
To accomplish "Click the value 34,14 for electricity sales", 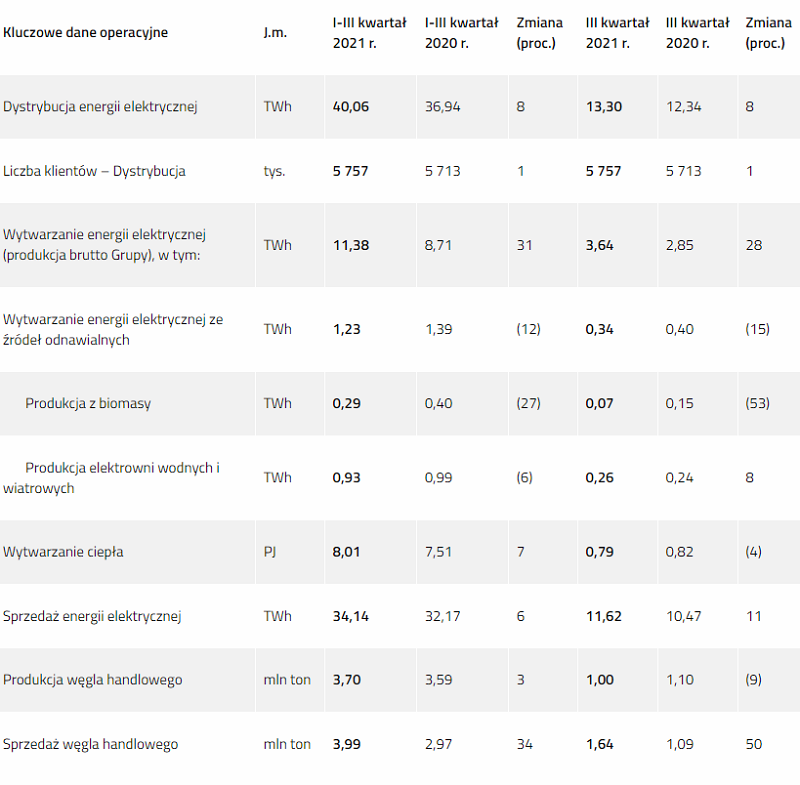I will [x=351, y=616].
